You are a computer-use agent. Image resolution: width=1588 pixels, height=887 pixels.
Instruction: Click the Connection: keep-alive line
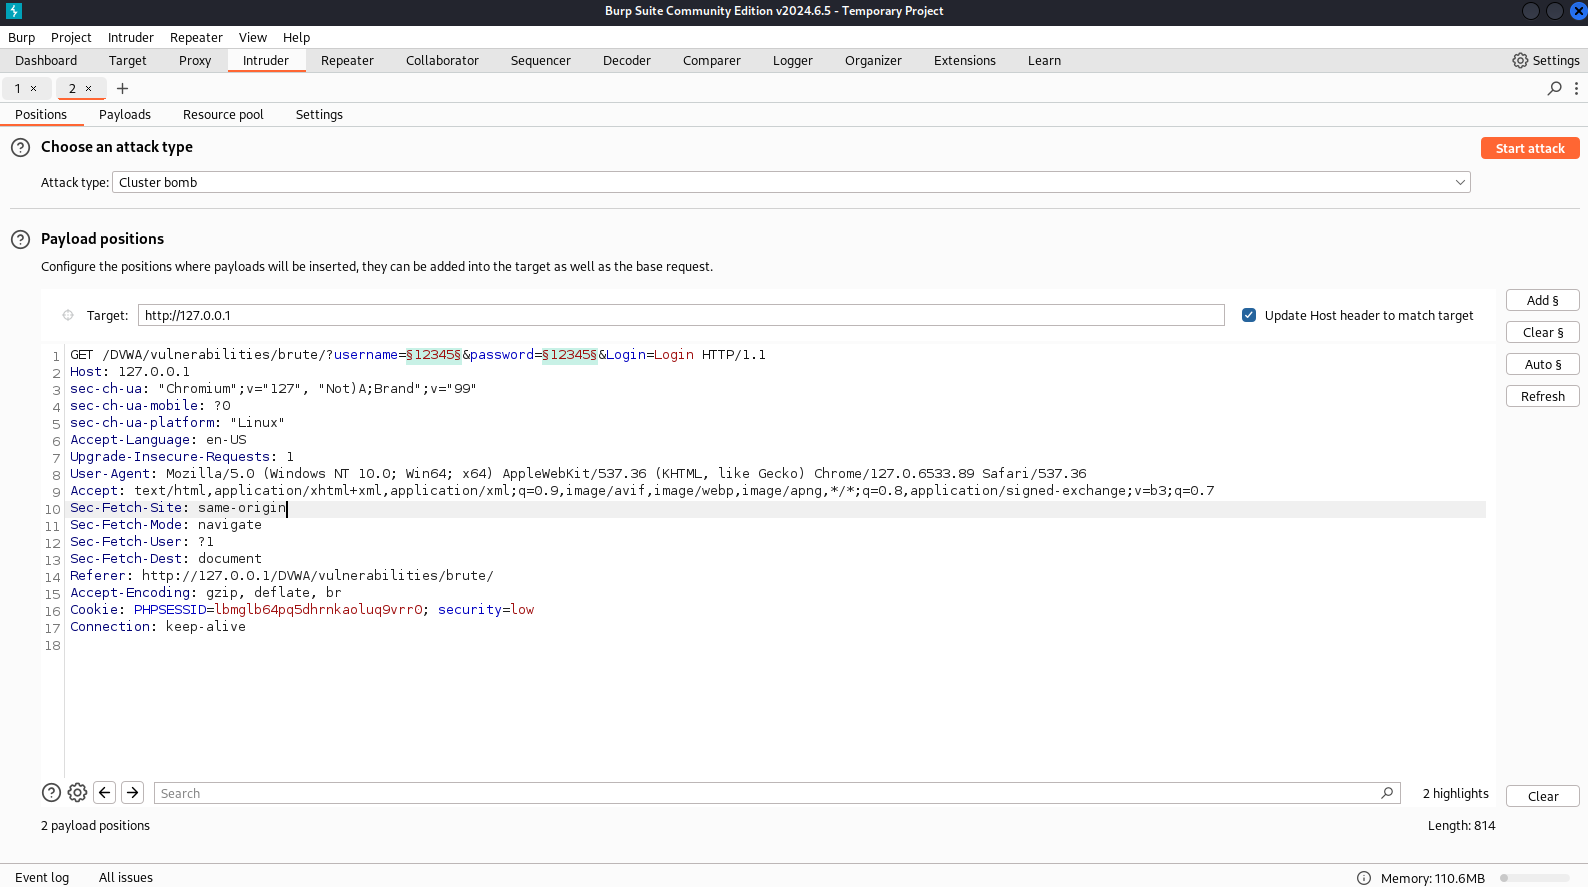(158, 627)
